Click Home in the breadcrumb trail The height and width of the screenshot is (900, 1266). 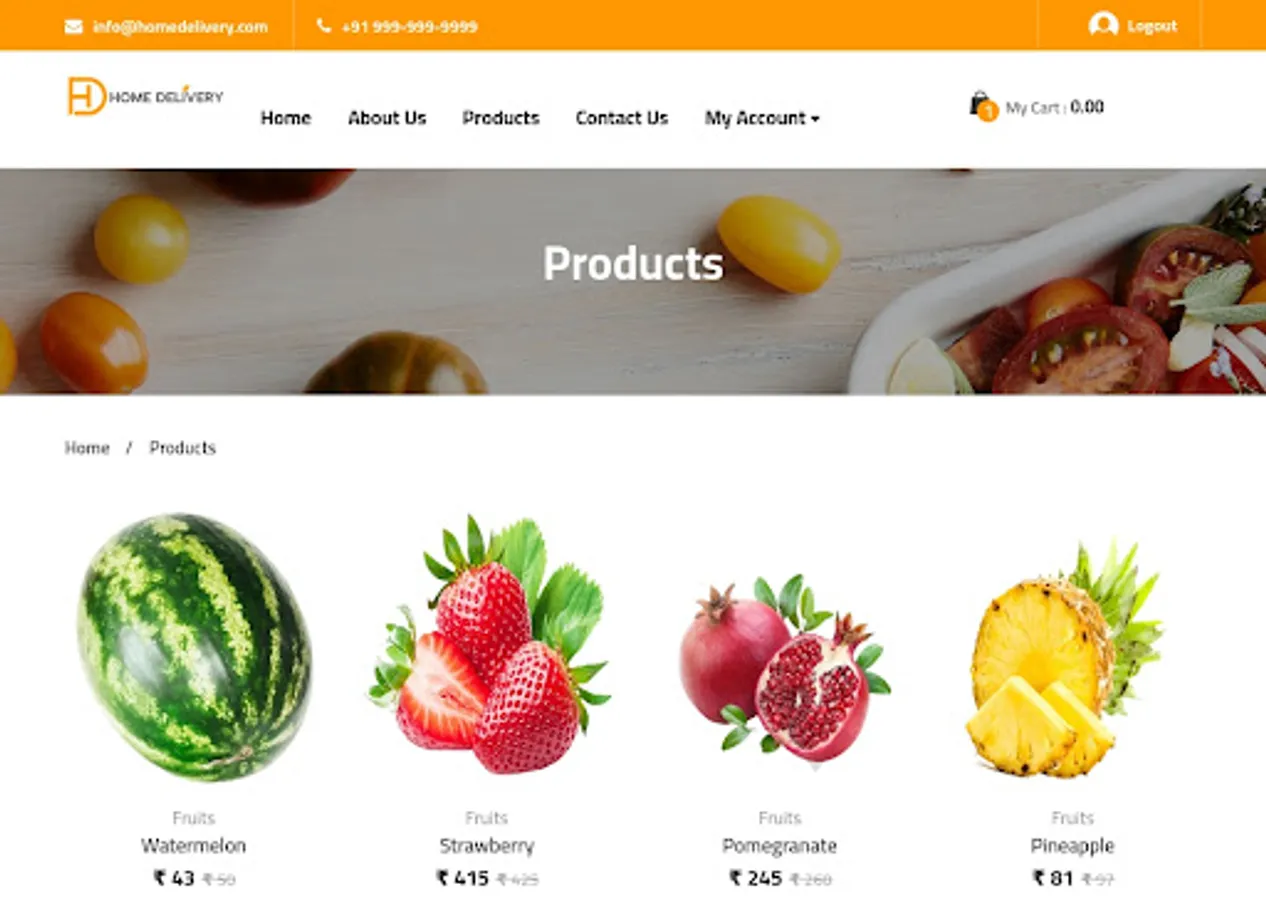pyautogui.click(x=87, y=448)
